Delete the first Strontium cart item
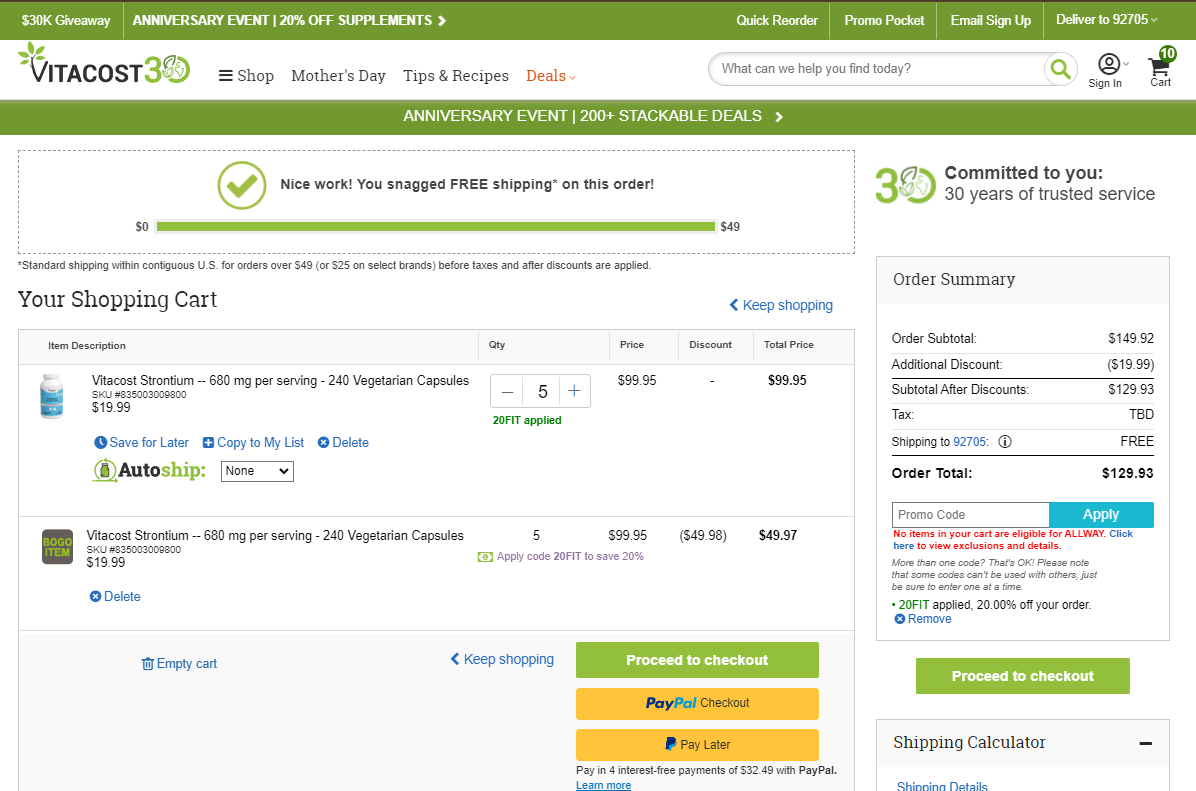 tap(343, 442)
